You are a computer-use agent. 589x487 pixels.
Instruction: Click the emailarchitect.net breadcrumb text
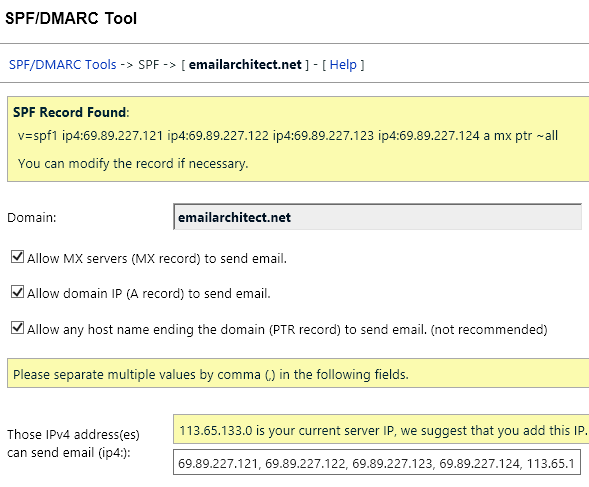[245, 65]
